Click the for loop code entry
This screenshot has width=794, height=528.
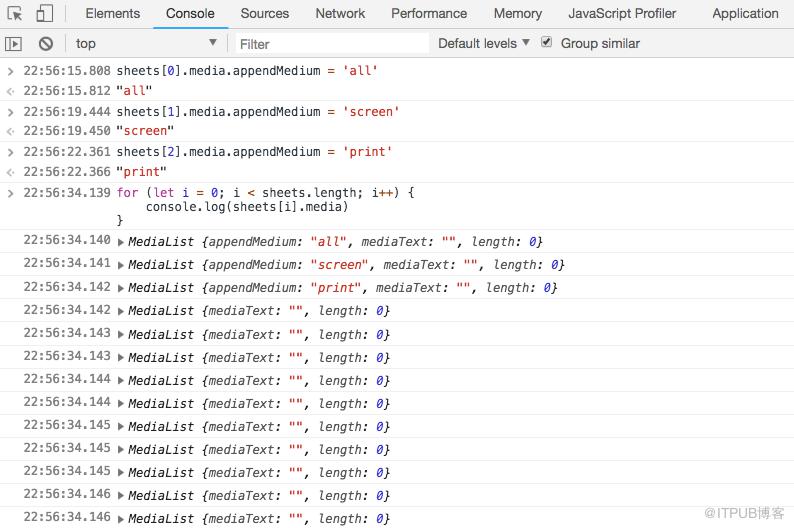coord(265,206)
